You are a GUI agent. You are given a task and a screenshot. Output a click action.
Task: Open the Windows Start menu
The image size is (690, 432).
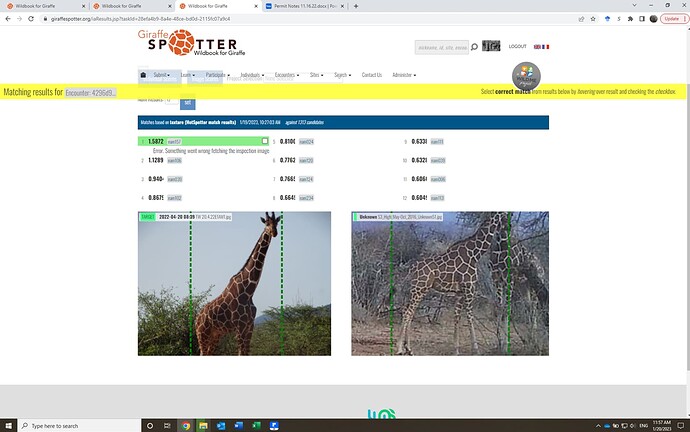point(8,425)
